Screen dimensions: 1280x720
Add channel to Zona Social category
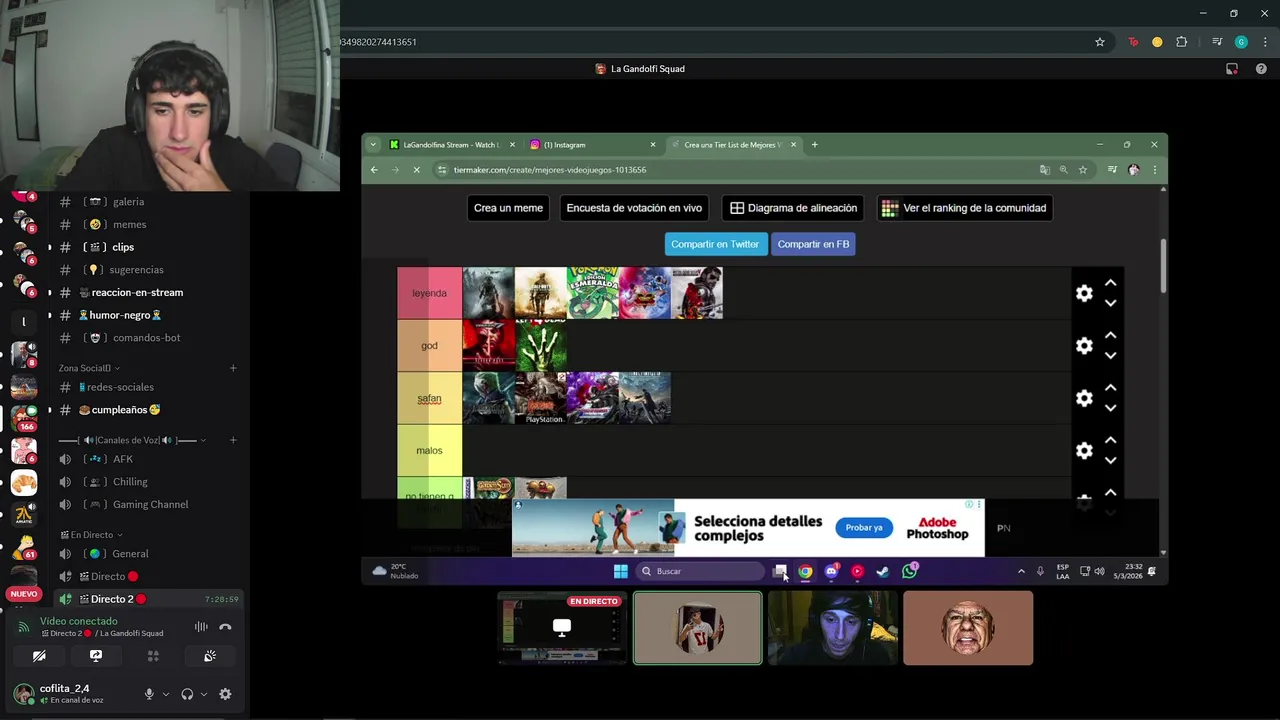(x=233, y=368)
